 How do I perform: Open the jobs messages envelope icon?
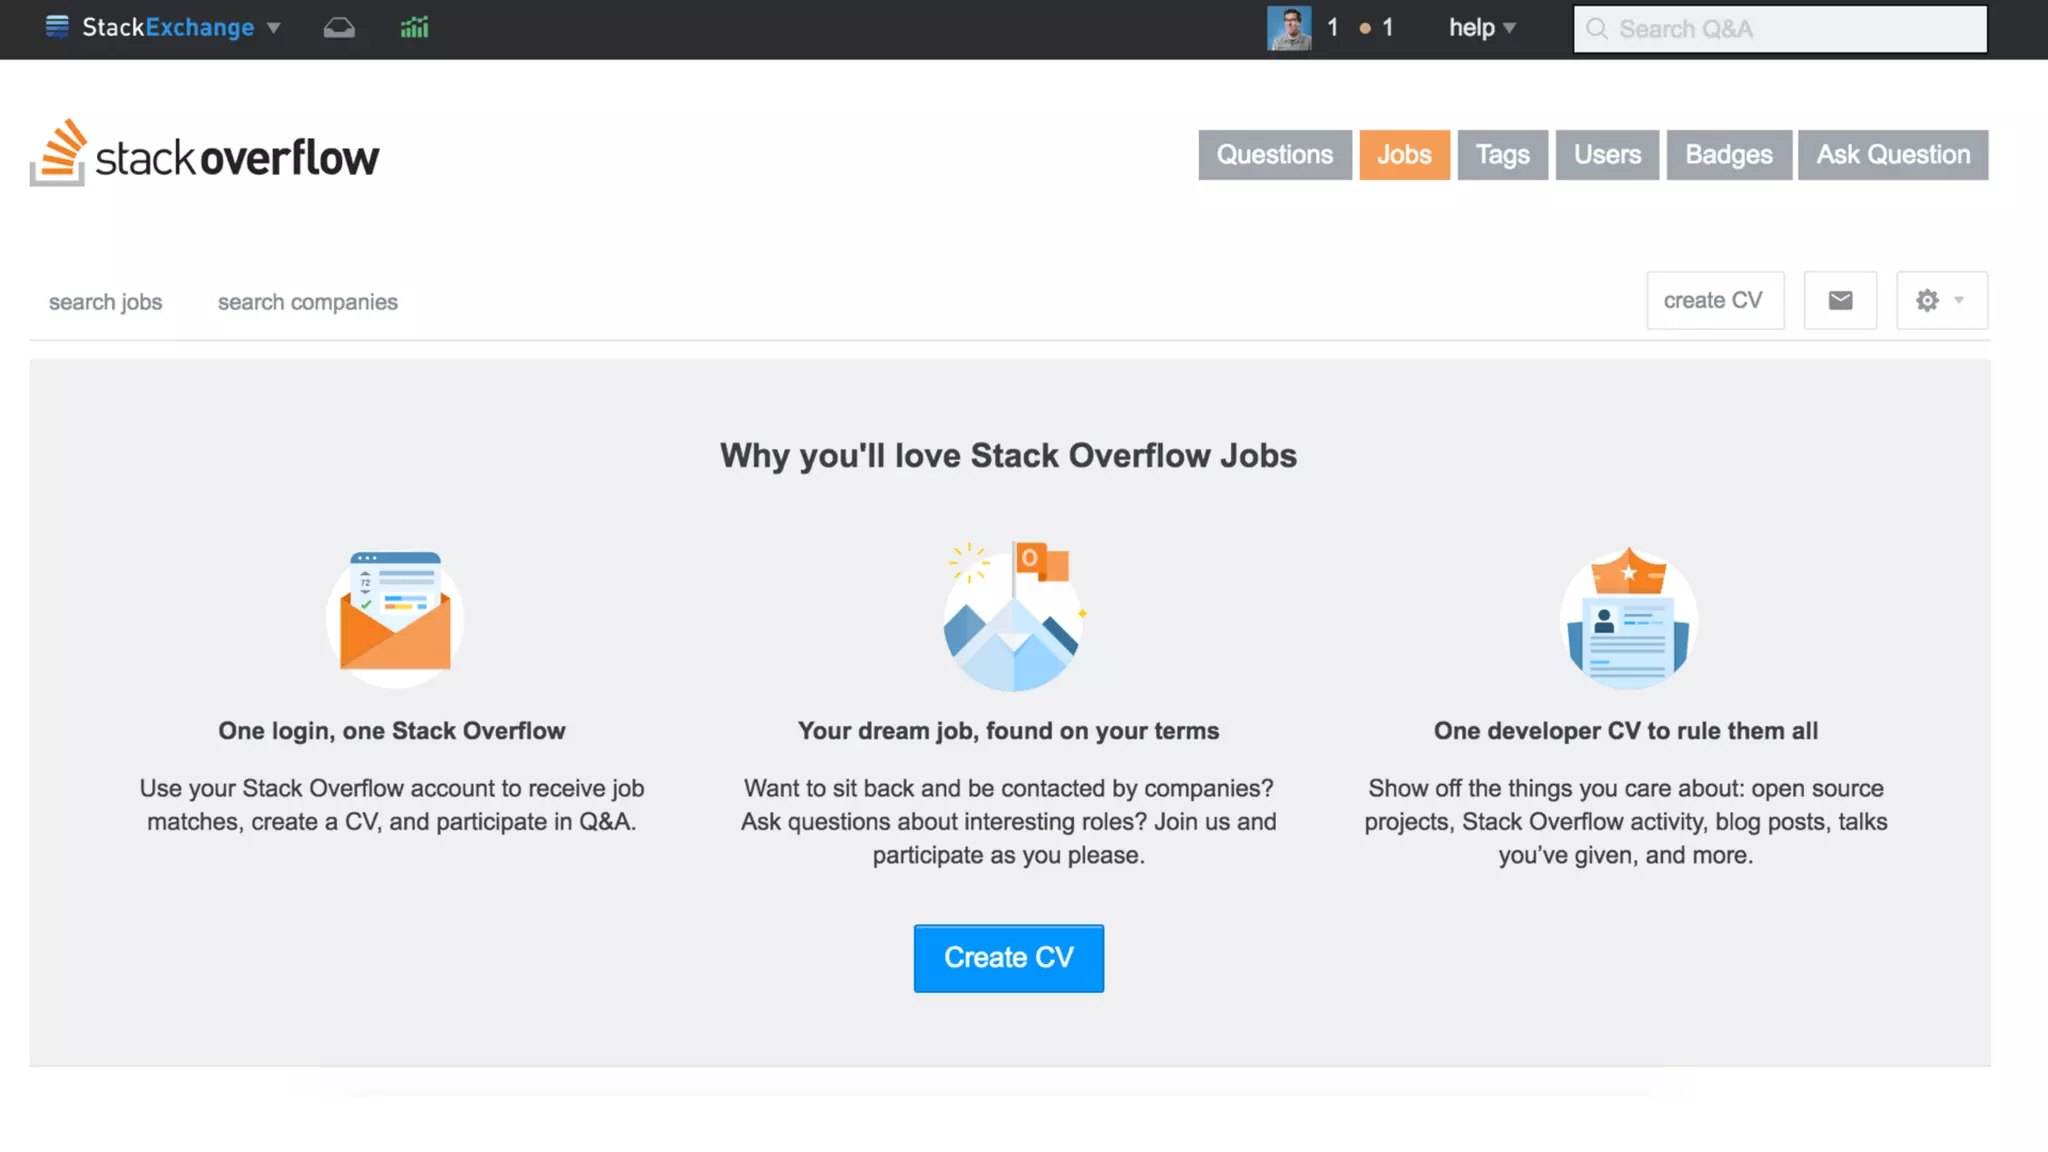(1840, 300)
